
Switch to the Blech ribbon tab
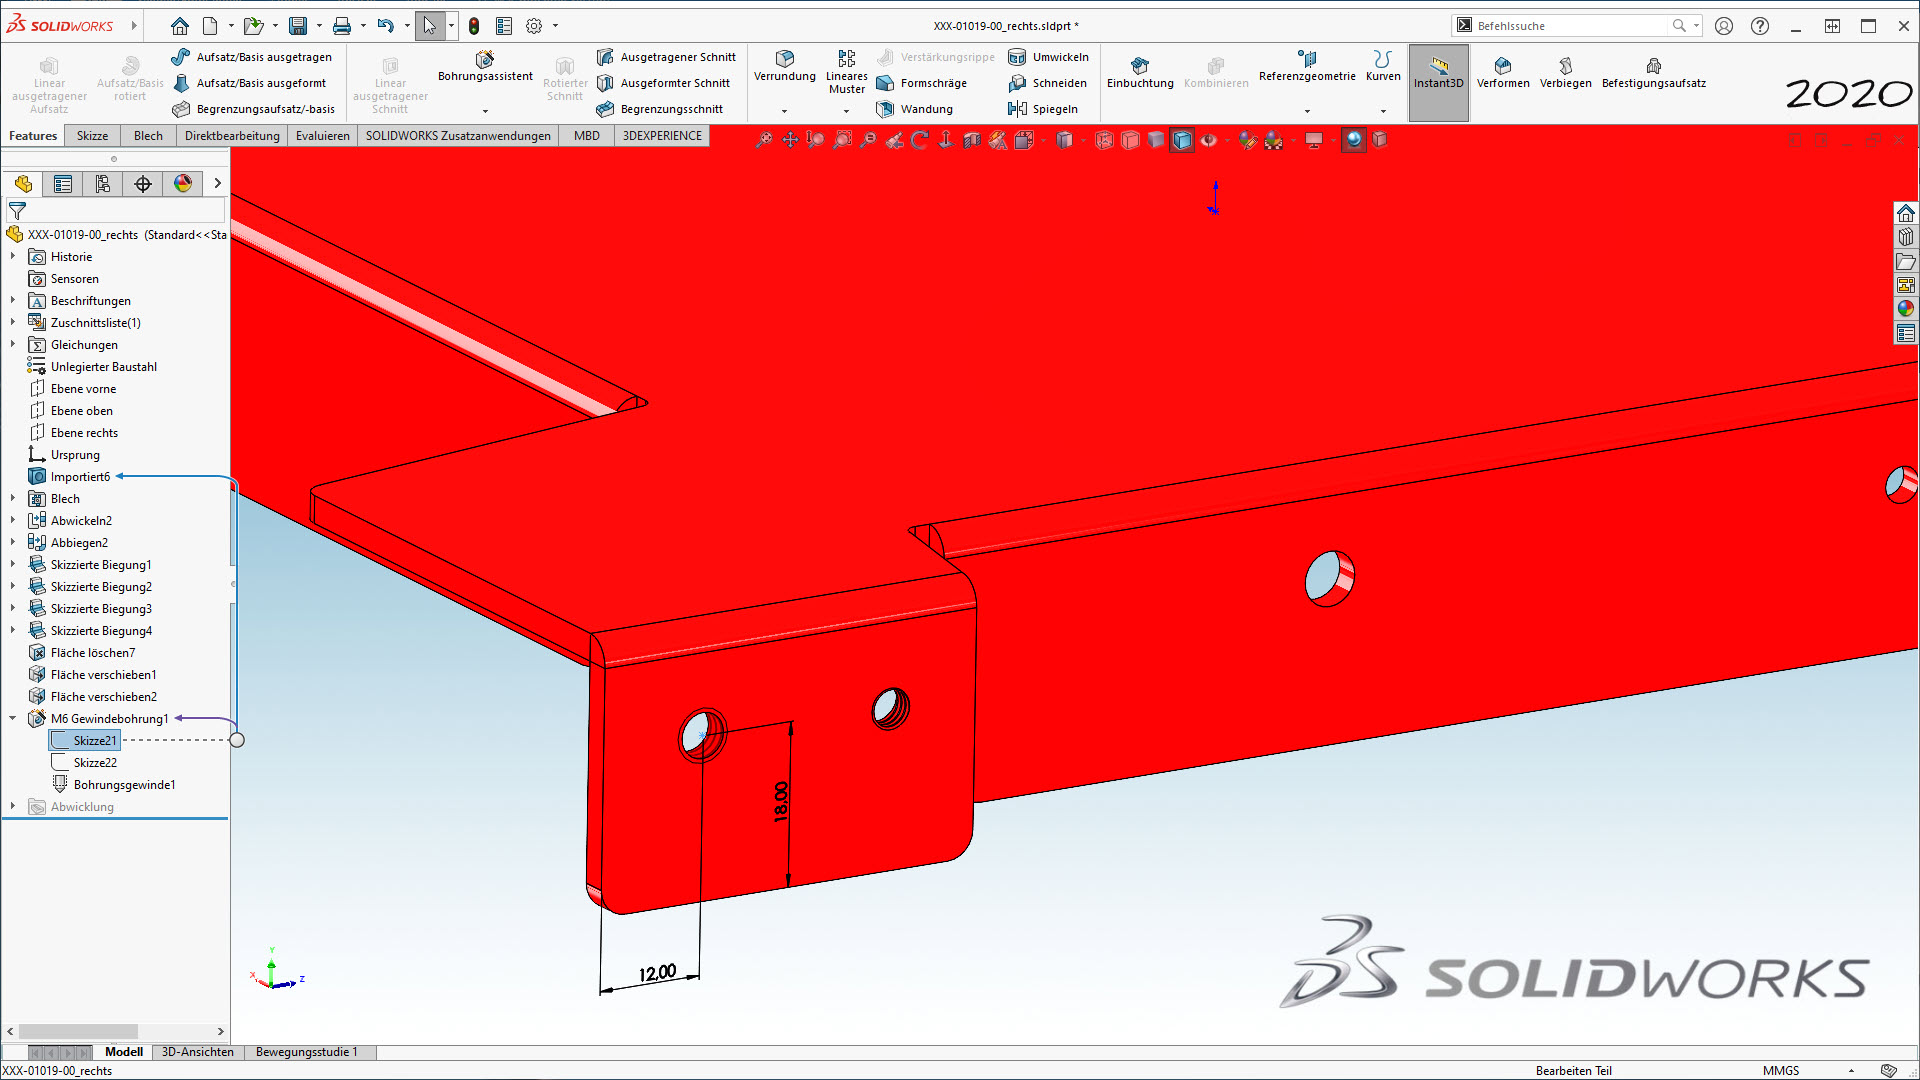(148, 136)
